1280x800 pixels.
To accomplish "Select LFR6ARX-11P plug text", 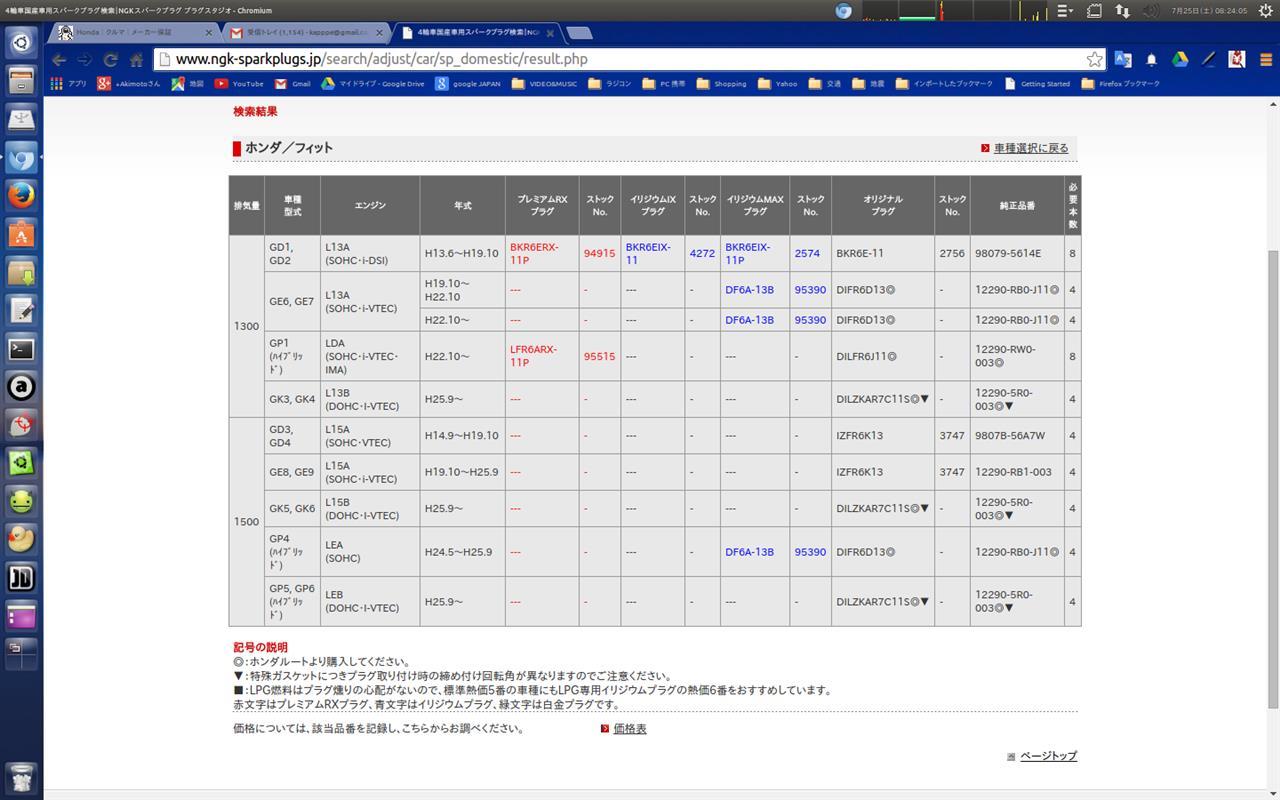I will (x=533, y=356).
